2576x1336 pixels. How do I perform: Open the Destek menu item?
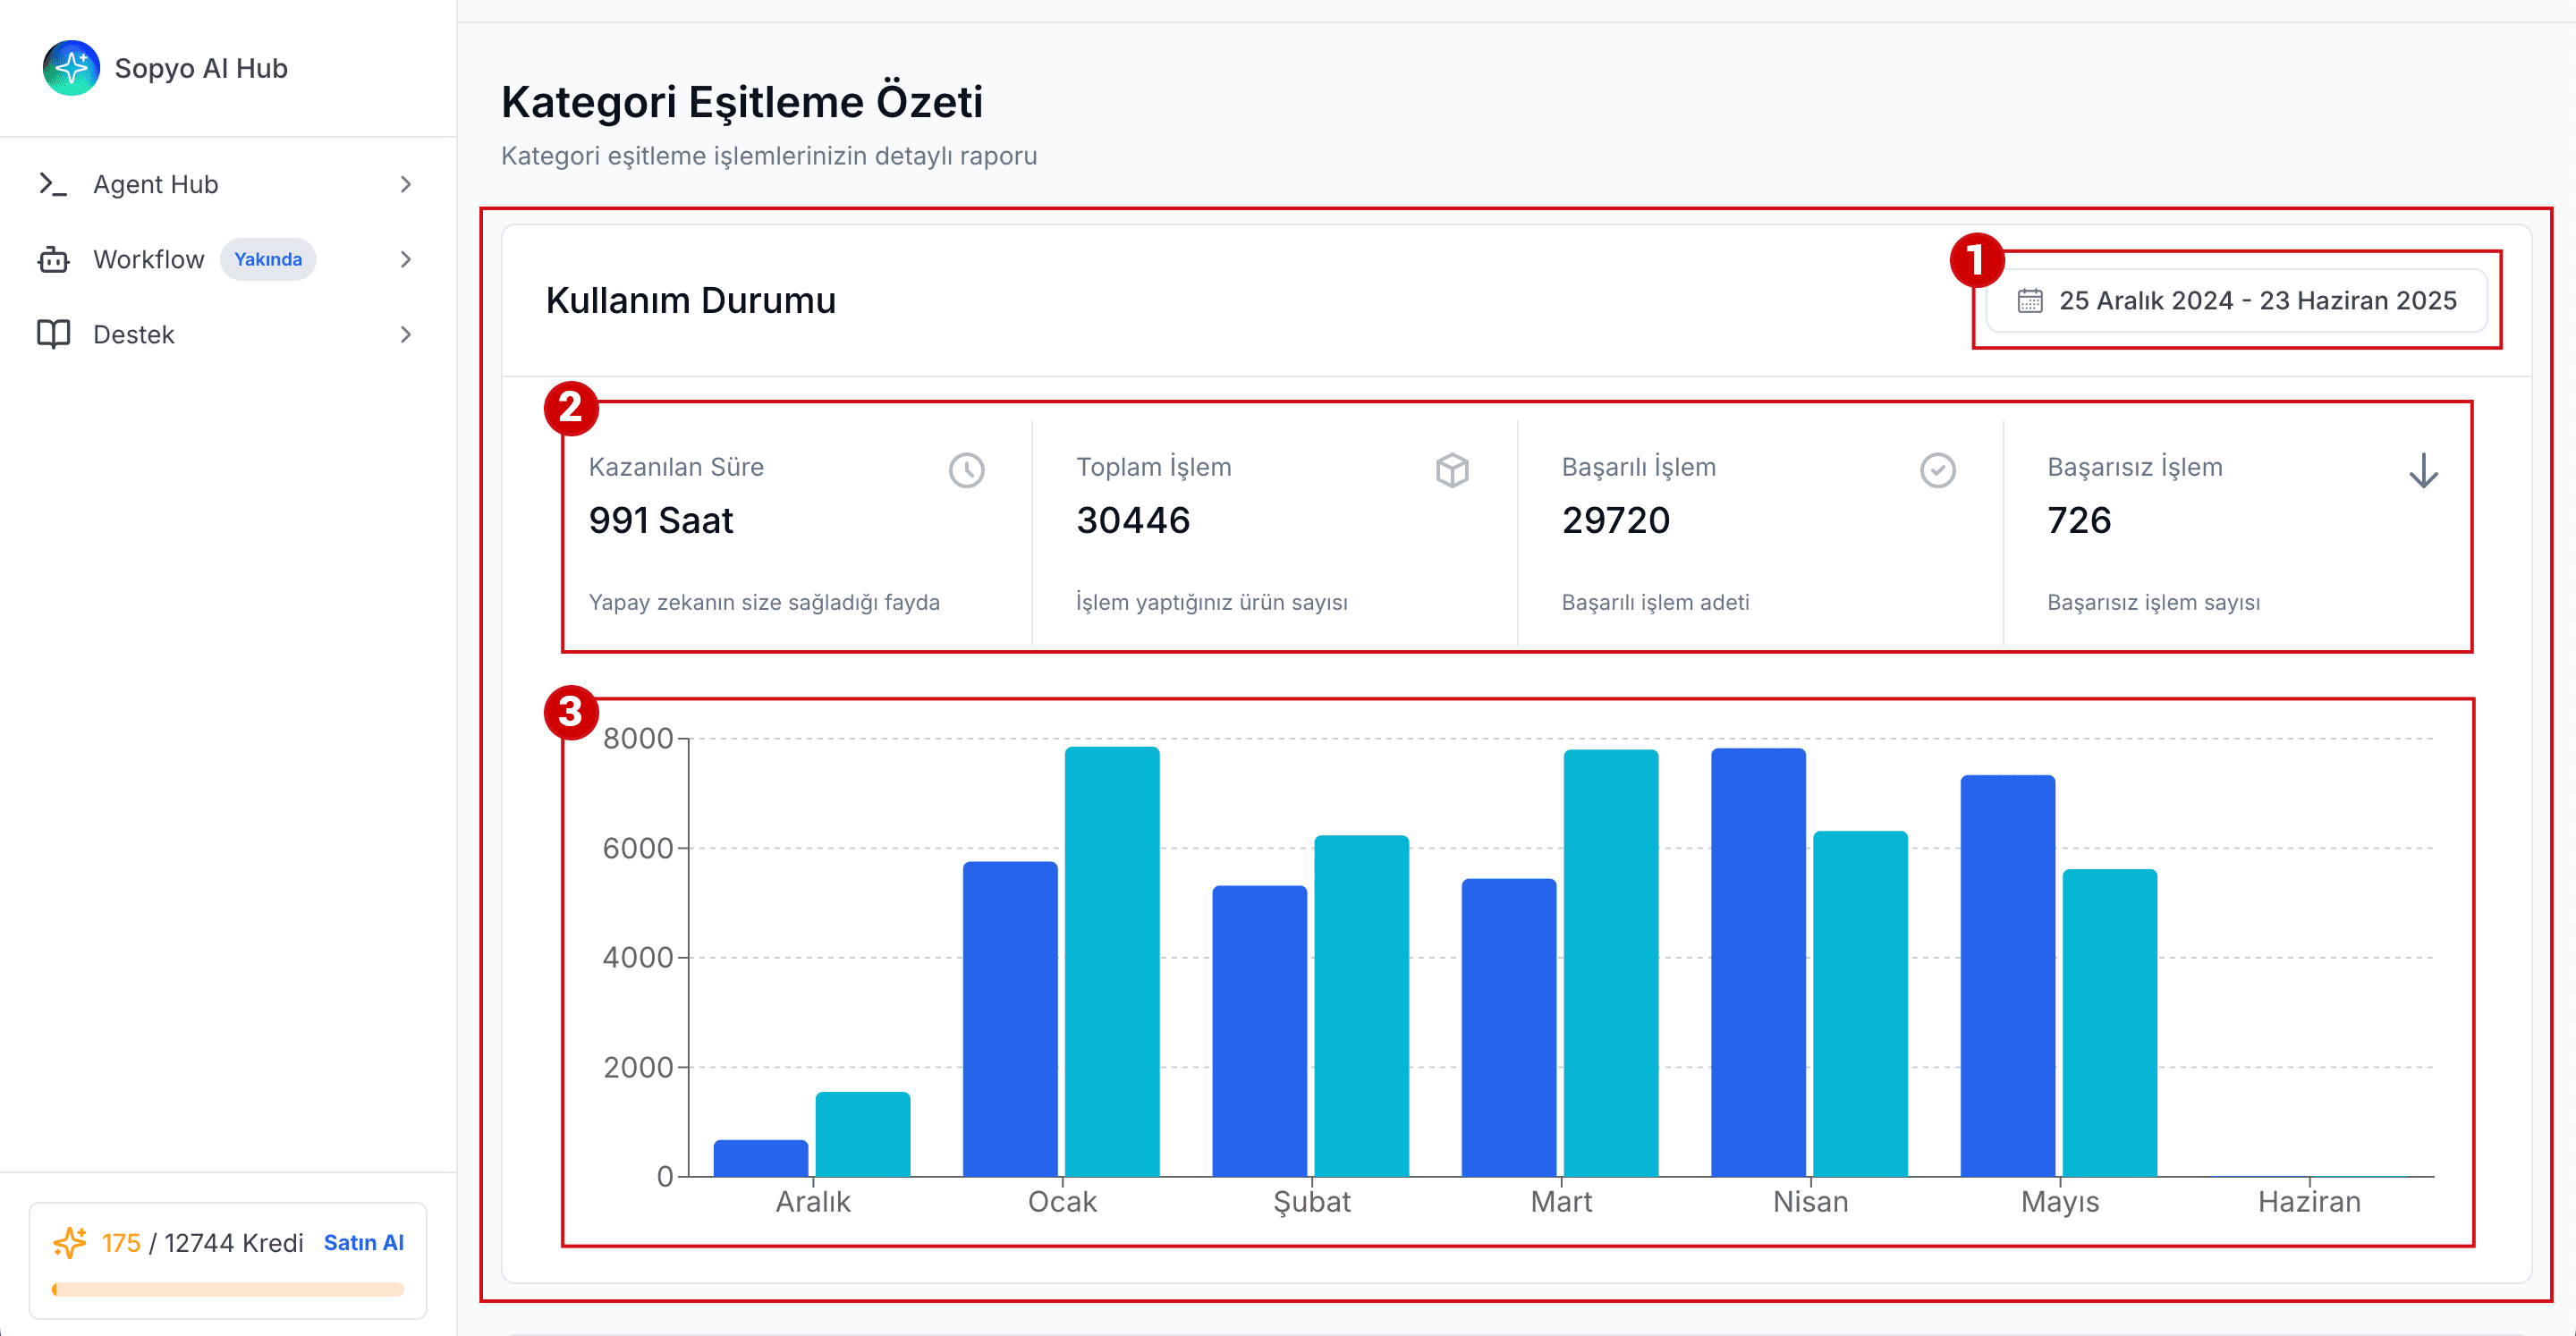(228, 334)
